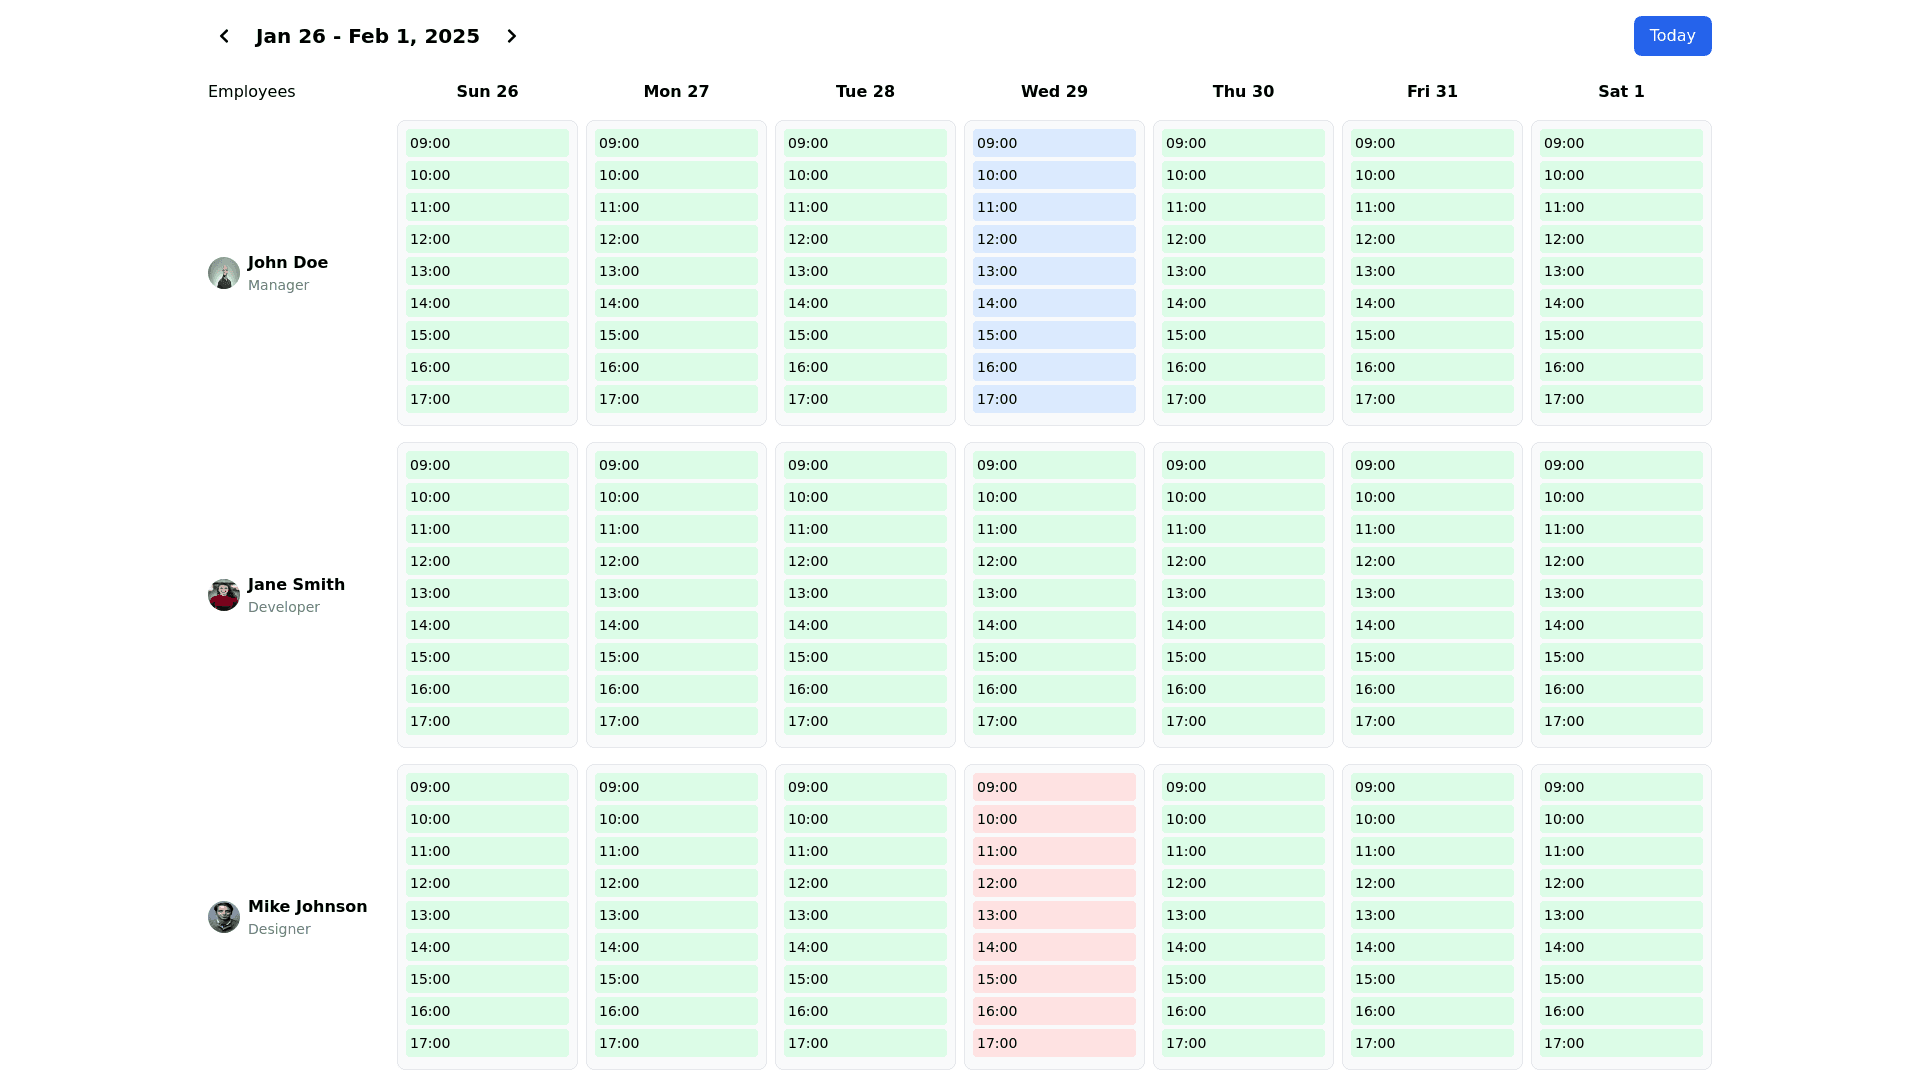Click John Doe's avatar picture
This screenshot has height=1080, width=1920.
pos(224,273)
